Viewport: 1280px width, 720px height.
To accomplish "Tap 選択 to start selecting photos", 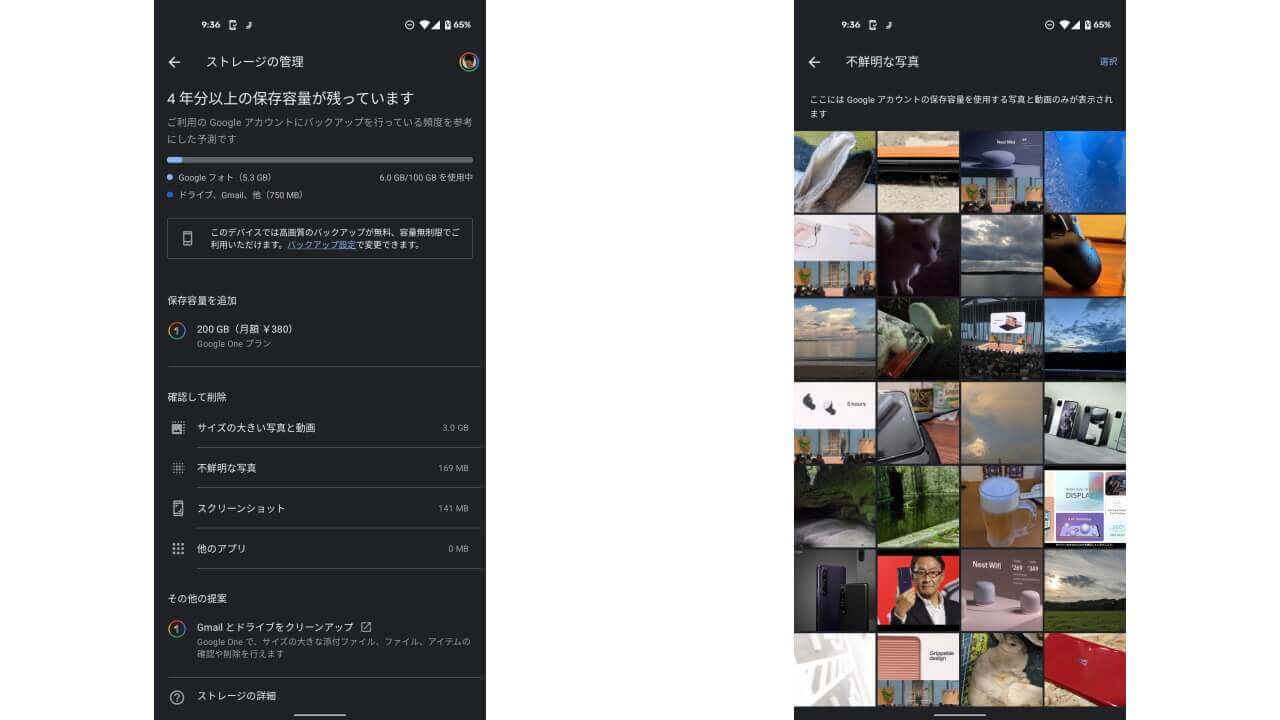I will click(1110, 62).
